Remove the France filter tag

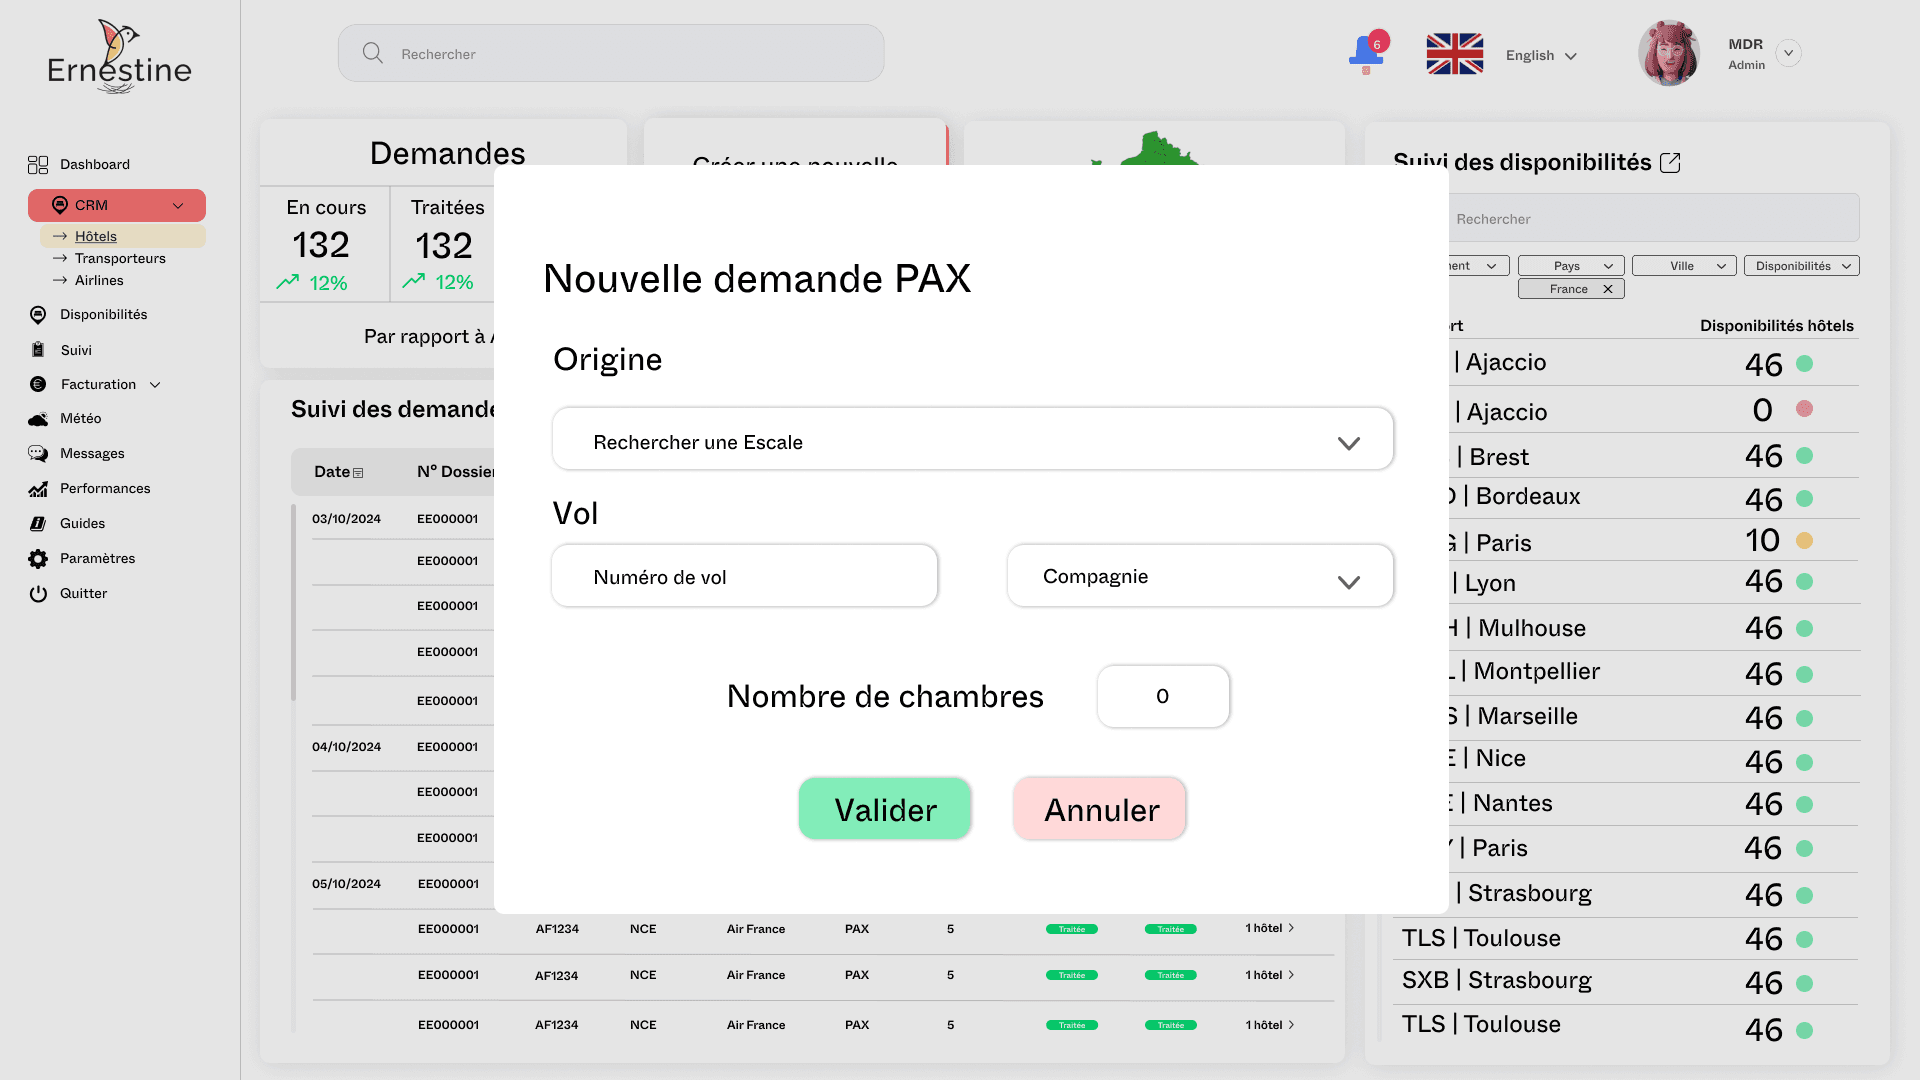pos(1608,289)
